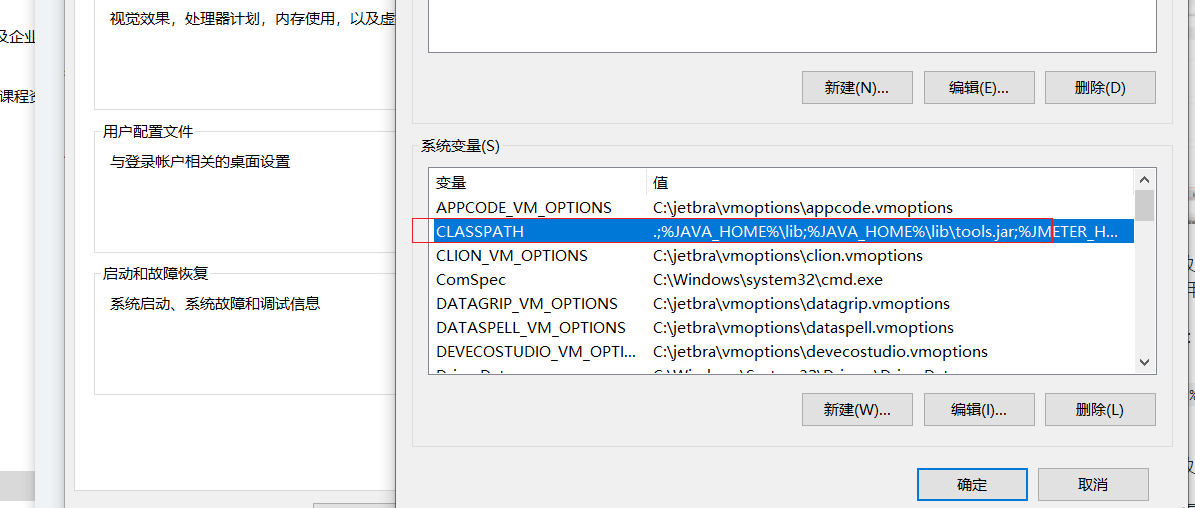Image resolution: width=1195 pixels, height=508 pixels.
Task: Click the 编辑(E)... button for user variables
Action: click(x=978, y=87)
